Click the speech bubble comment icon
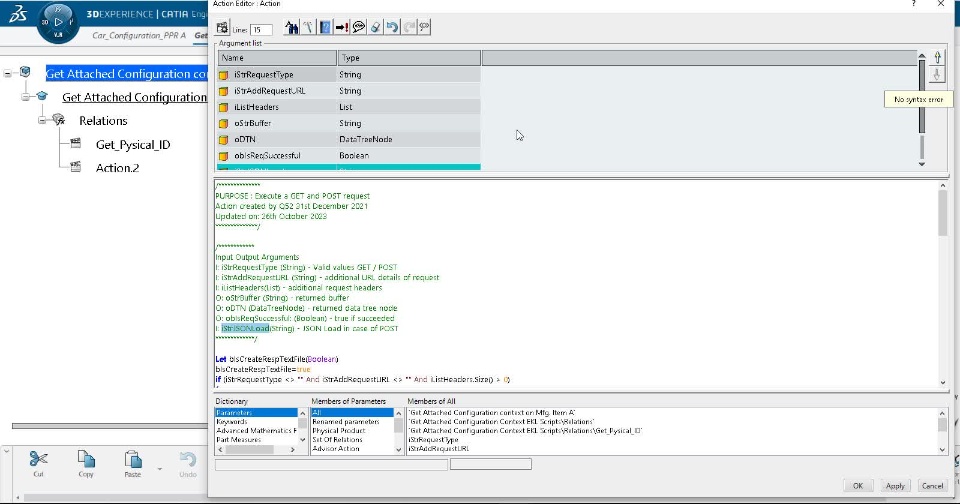960x504 pixels. pos(359,27)
